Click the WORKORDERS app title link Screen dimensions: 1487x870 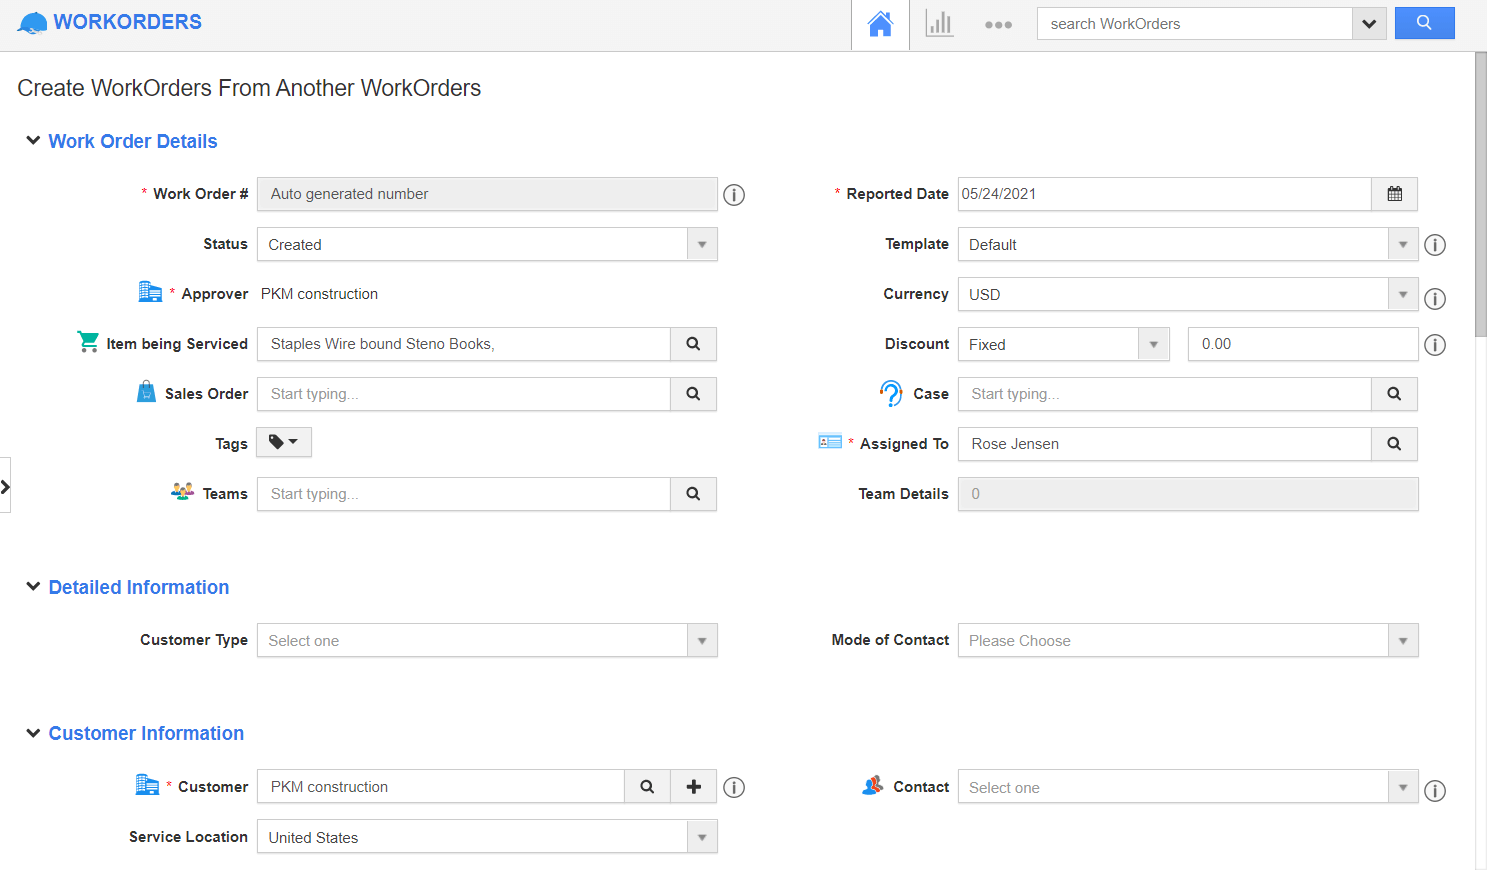click(127, 22)
